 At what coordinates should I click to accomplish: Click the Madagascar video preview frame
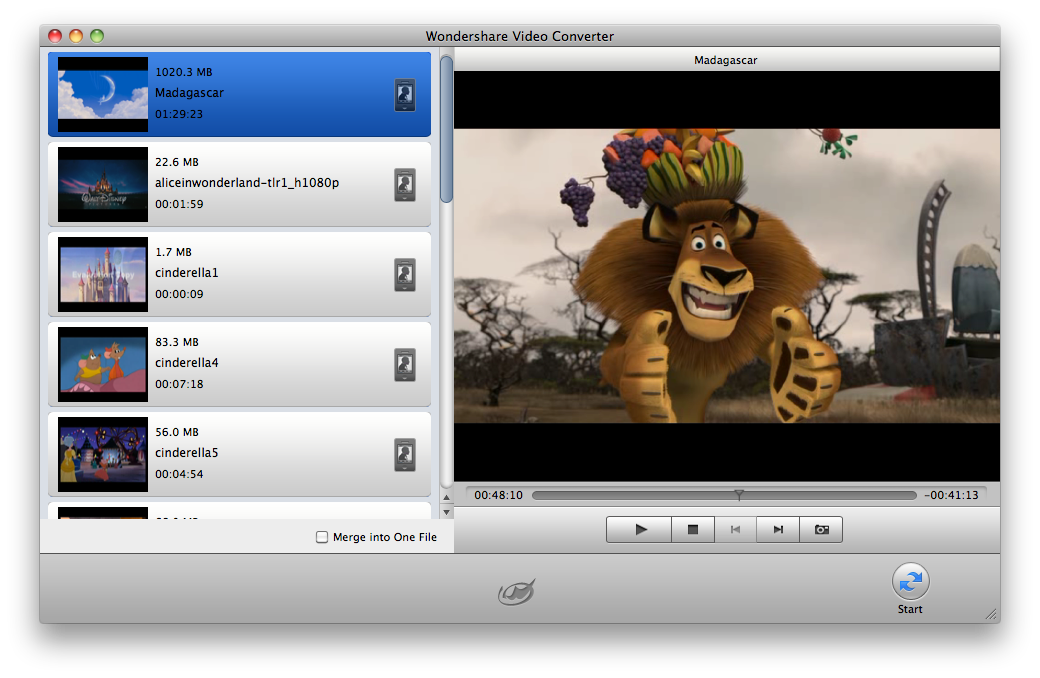click(x=727, y=276)
